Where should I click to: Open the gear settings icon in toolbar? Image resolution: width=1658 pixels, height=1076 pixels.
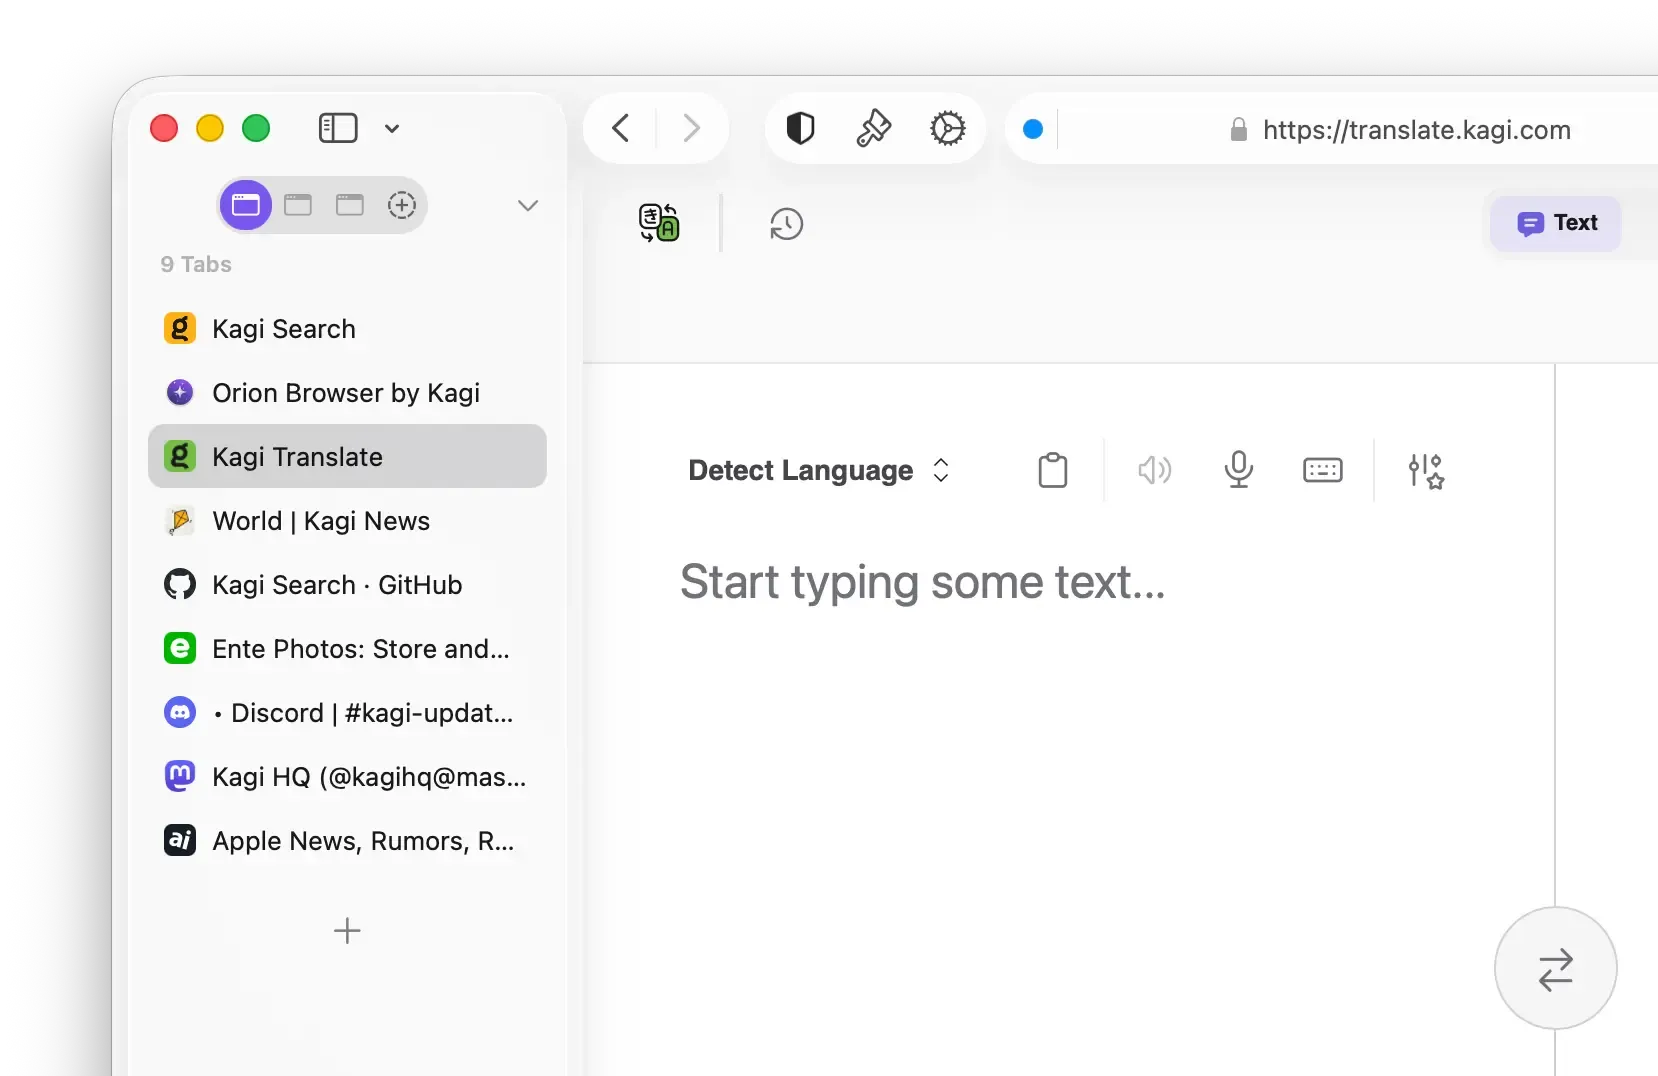point(948,128)
